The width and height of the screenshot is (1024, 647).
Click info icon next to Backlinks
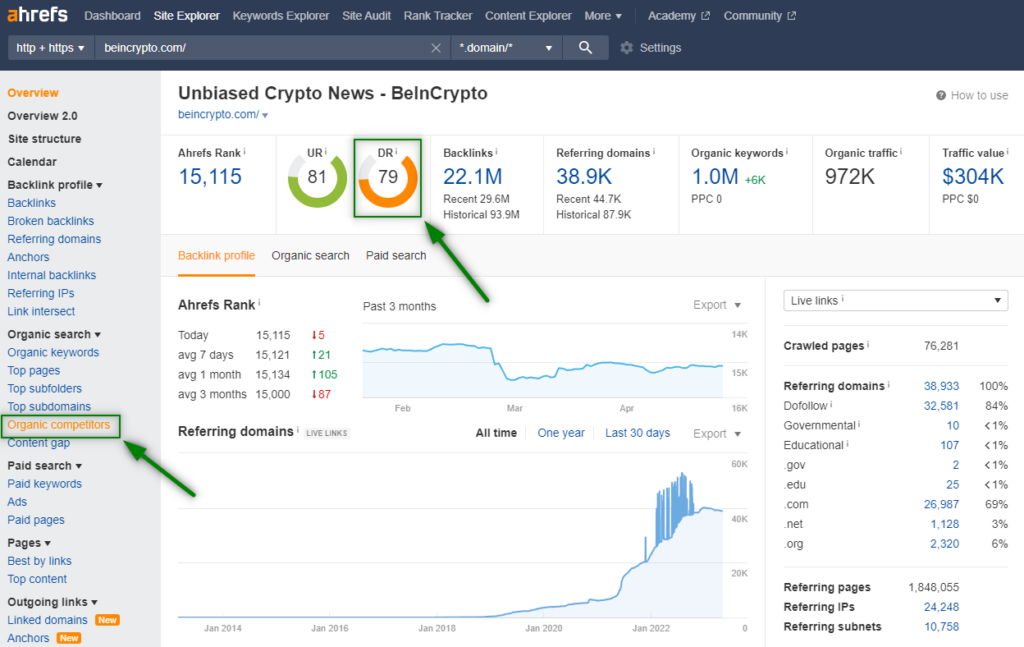click(497, 153)
